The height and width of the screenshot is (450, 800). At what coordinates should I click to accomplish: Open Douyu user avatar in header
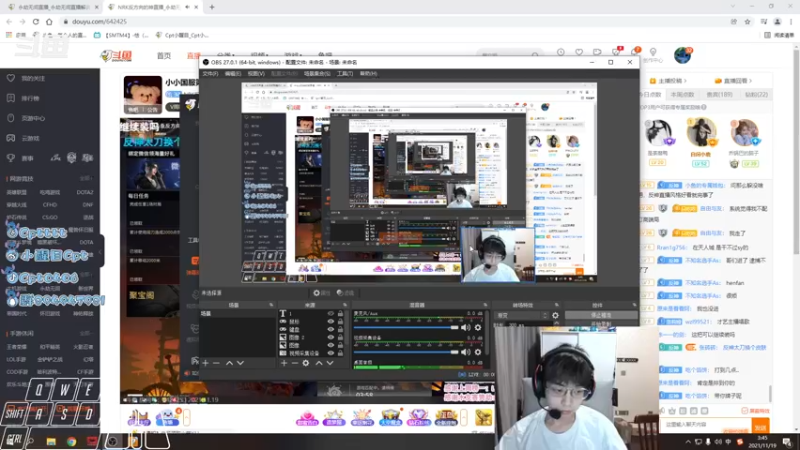(x=682, y=55)
